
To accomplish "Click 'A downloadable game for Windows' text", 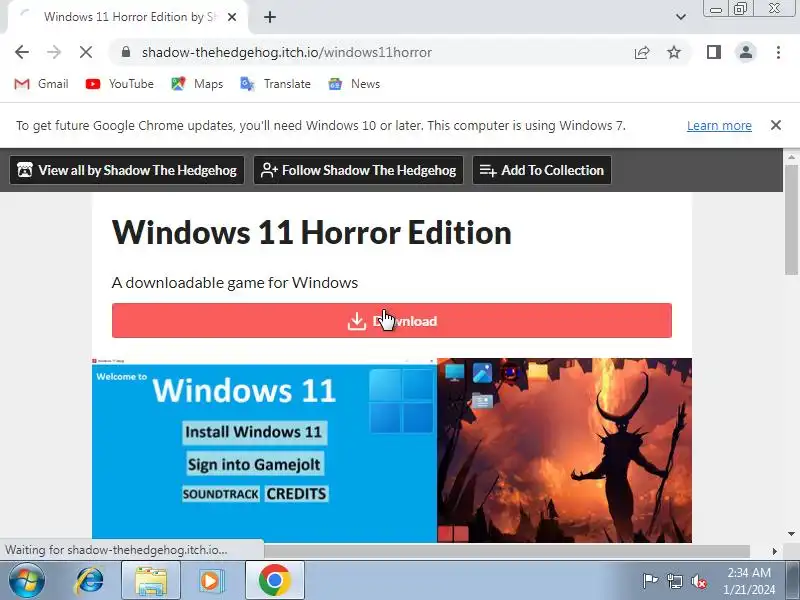I will coord(235,283).
